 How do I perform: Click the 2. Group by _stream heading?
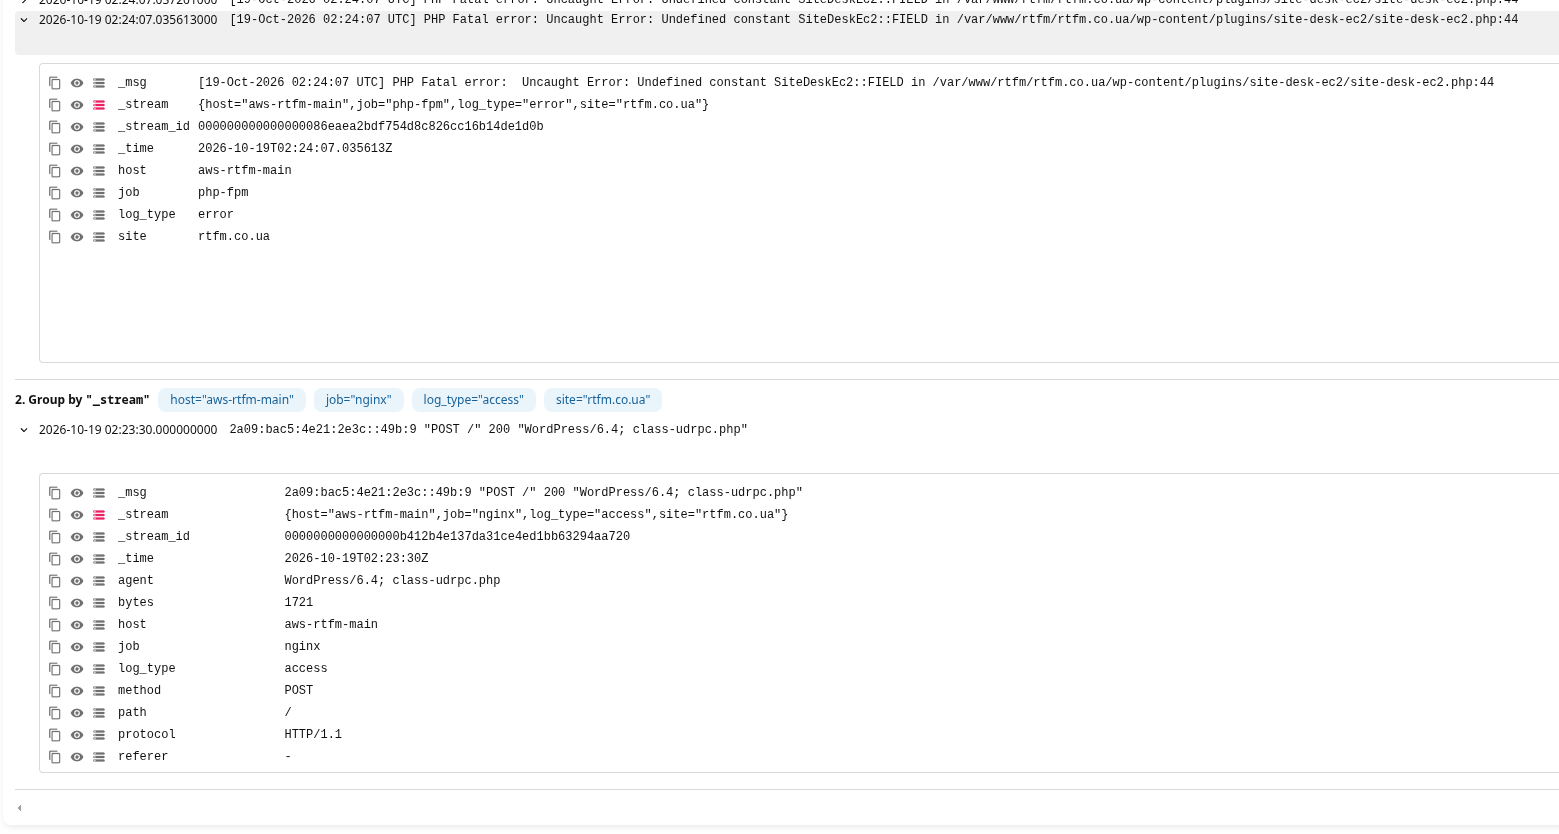(x=82, y=400)
